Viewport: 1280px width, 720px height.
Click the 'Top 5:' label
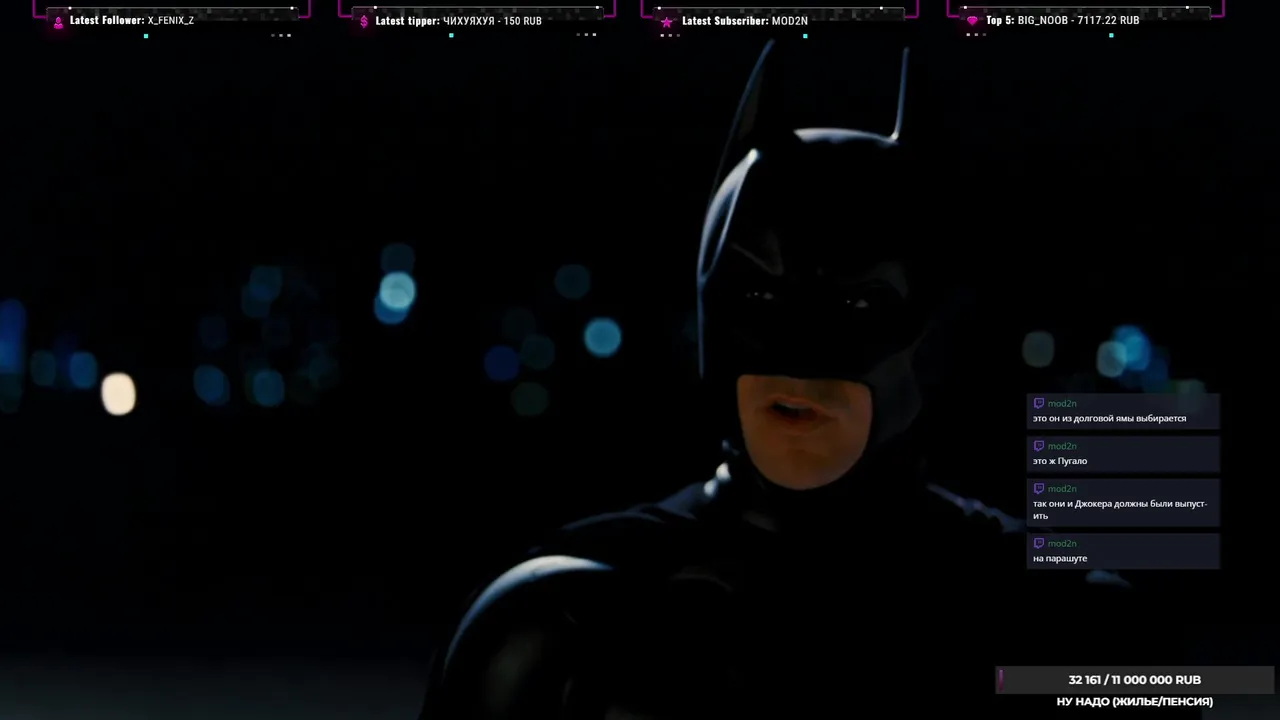coord(1000,20)
